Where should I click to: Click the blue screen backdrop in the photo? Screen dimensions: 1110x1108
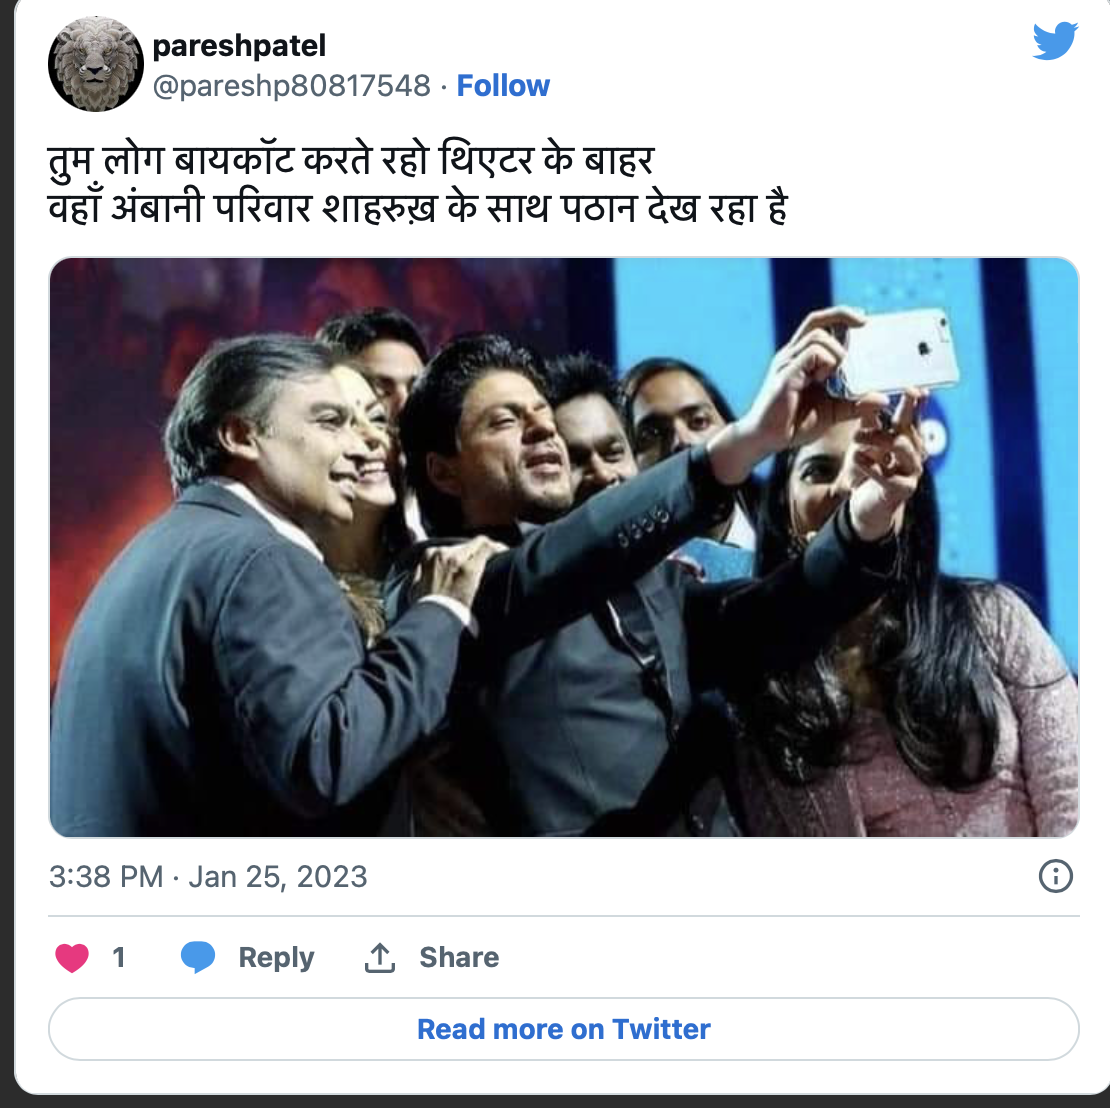point(700,310)
